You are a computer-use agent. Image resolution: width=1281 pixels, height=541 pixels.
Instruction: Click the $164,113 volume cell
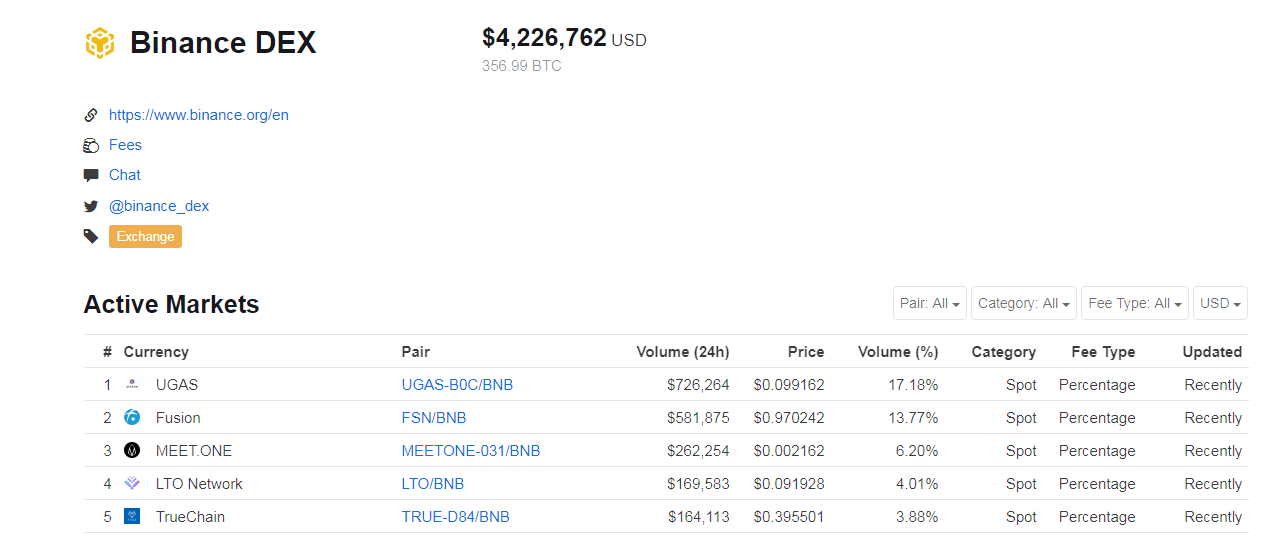tap(699, 517)
